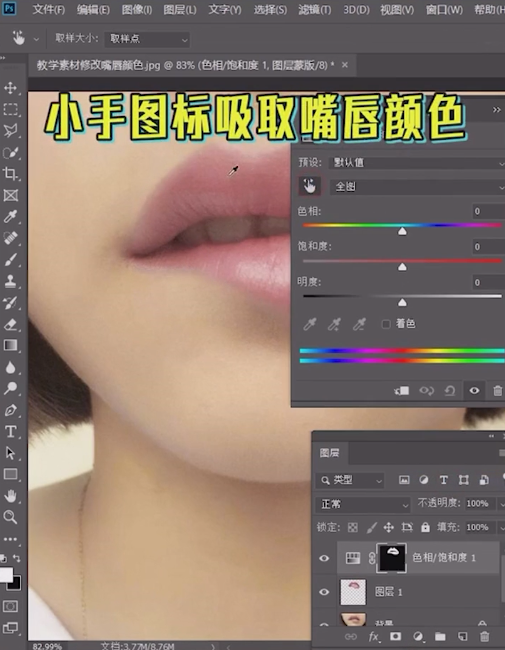The height and width of the screenshot is (650, 505).
Task: Expand the Properties panel double arrow
Action: [x=496, y=110]
